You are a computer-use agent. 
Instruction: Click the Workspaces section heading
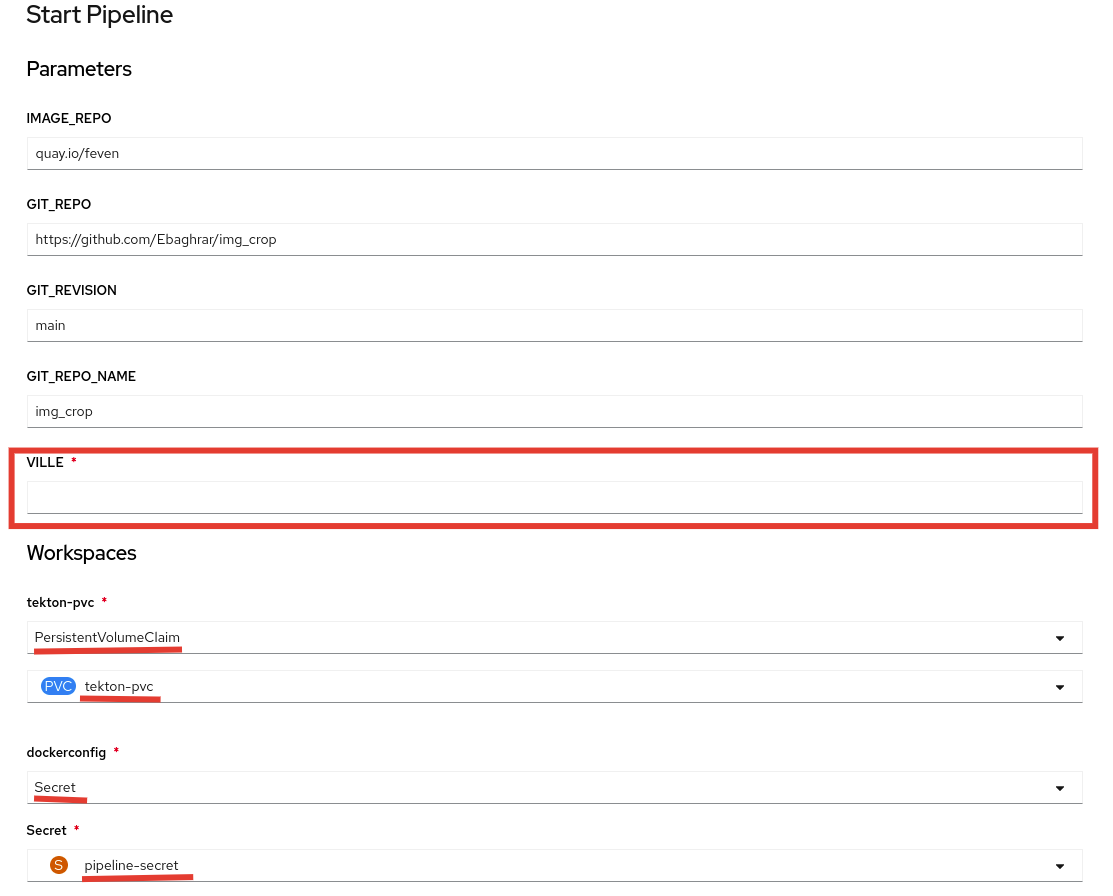(81, 553)
